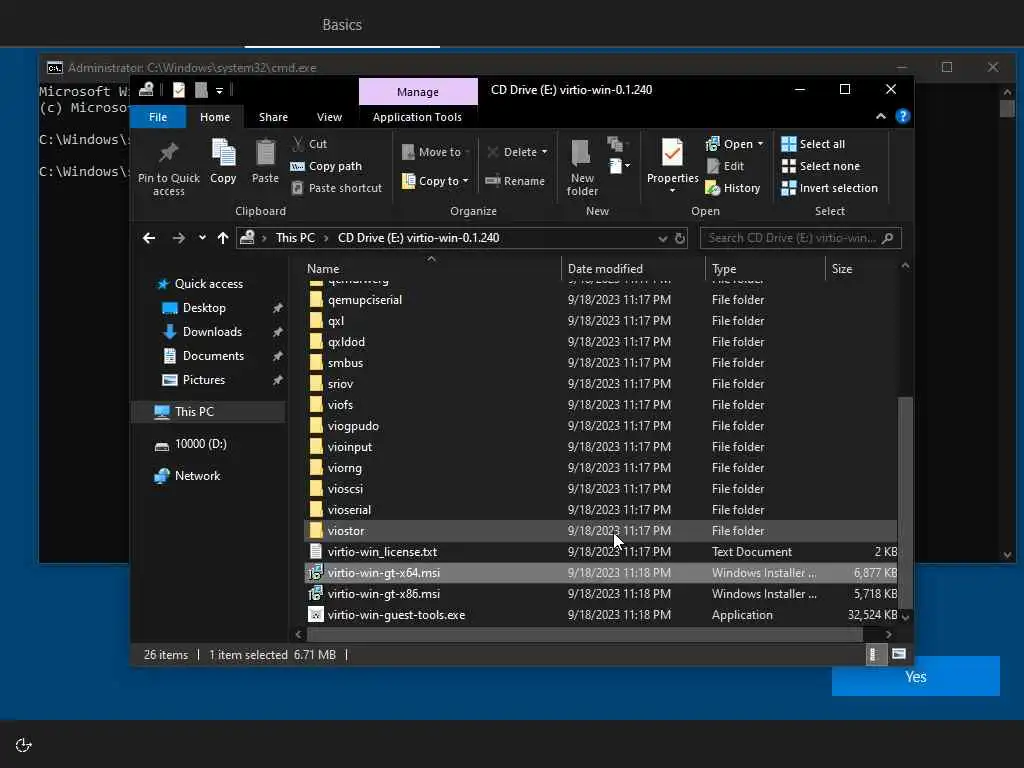Expand the Properties dropdown arrow
1024x768 pixels.
tap(672, 191)
